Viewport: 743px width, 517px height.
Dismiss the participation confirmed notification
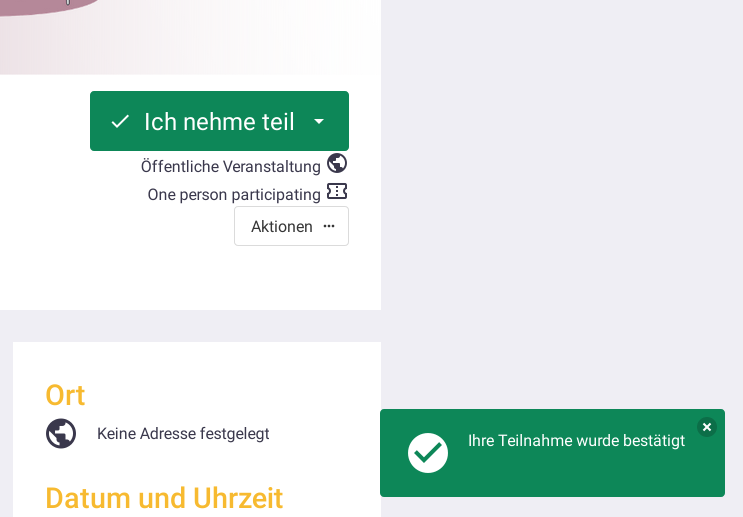click(707, 427)
